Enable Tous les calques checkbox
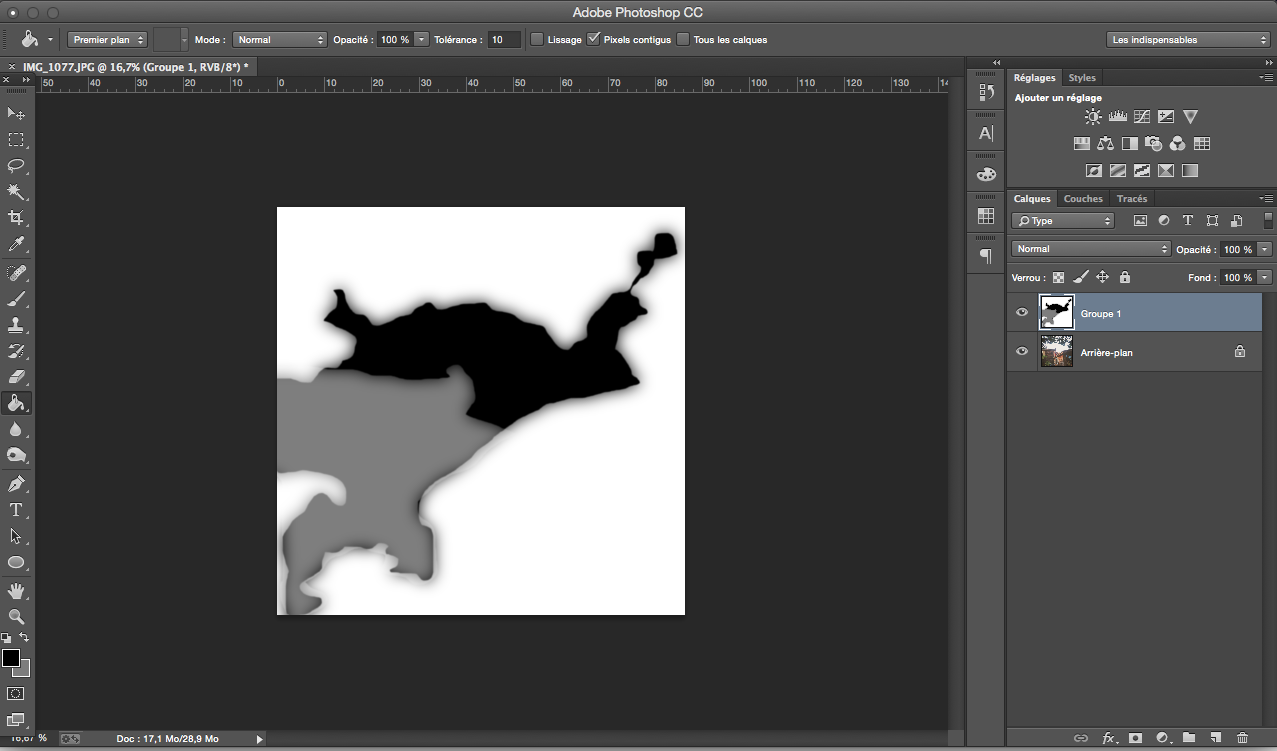This screenshot has width=1277, height=751. coord(683,39)
